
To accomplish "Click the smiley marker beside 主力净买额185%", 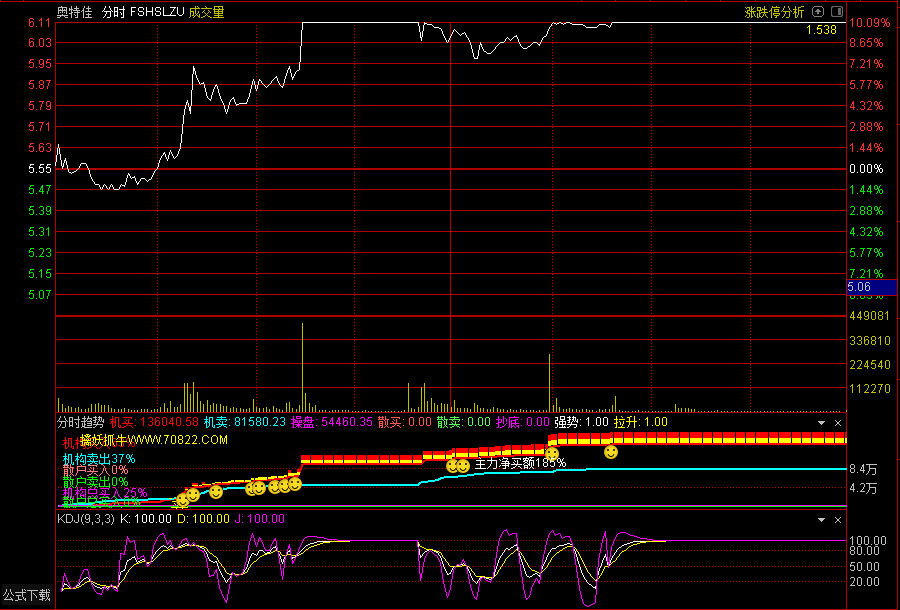I will click(x=463, y=466).
